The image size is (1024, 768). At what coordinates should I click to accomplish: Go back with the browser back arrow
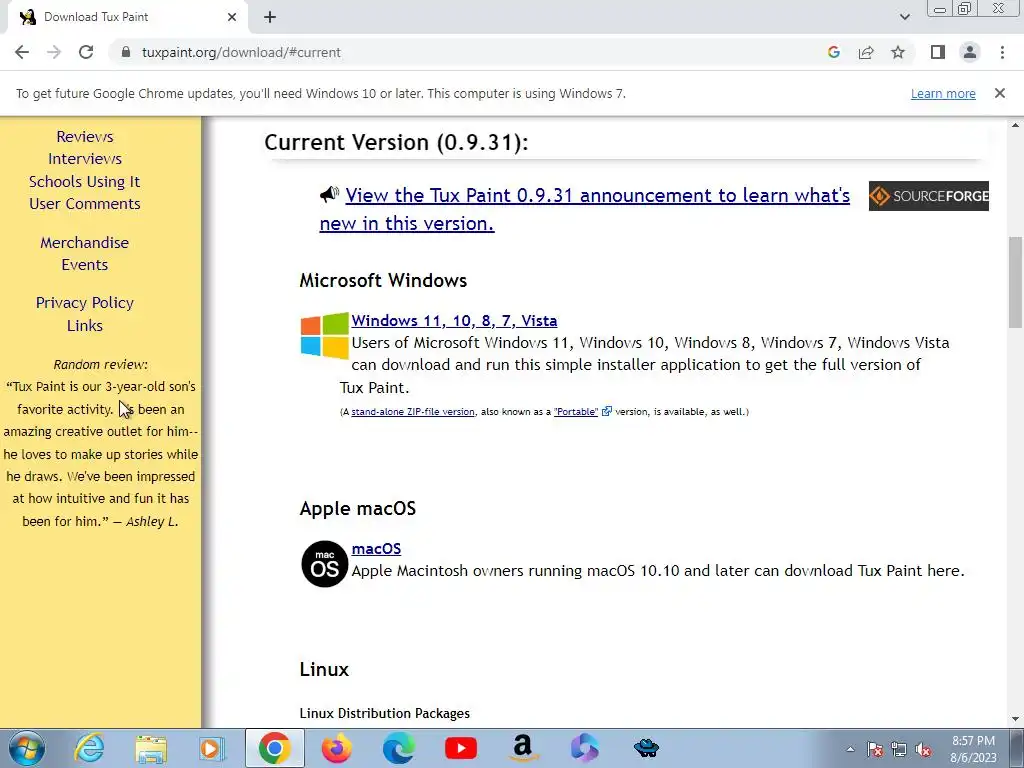pos(22,52)
